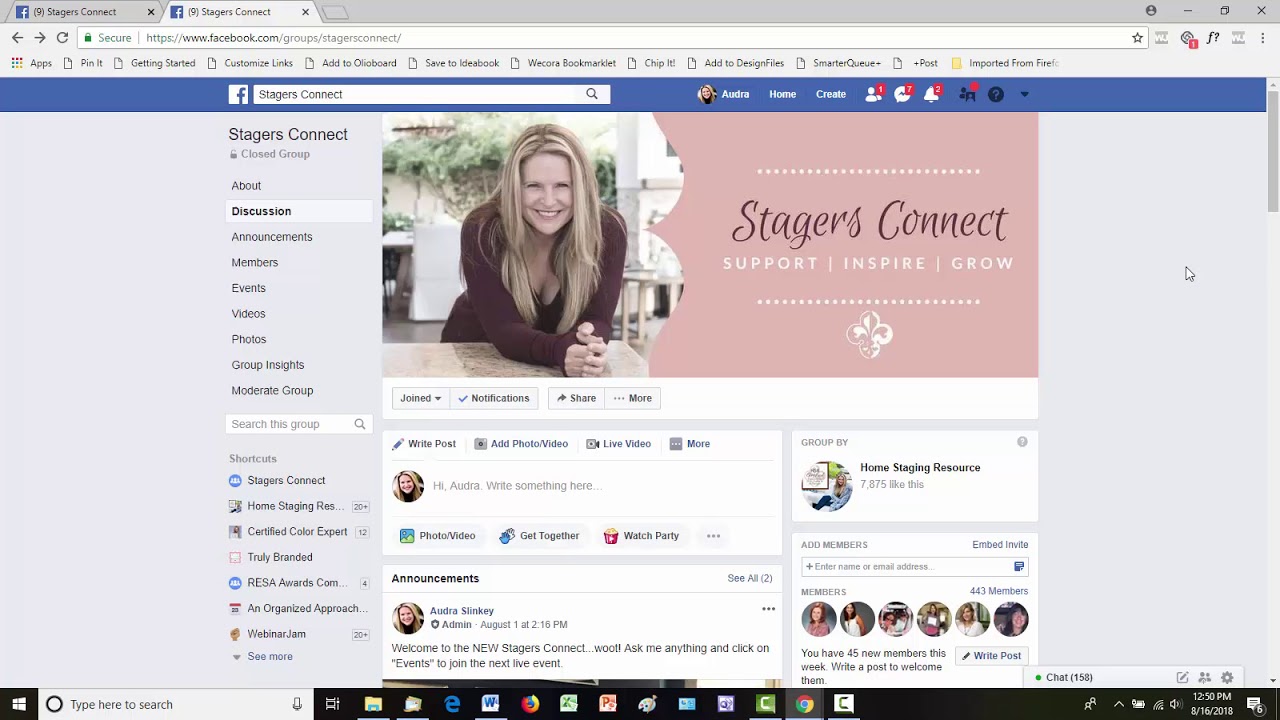The height and width of the screenshot is (720, 1280).
Task: Open chat settings gear icon
Action: click(x=1227, y=677)
